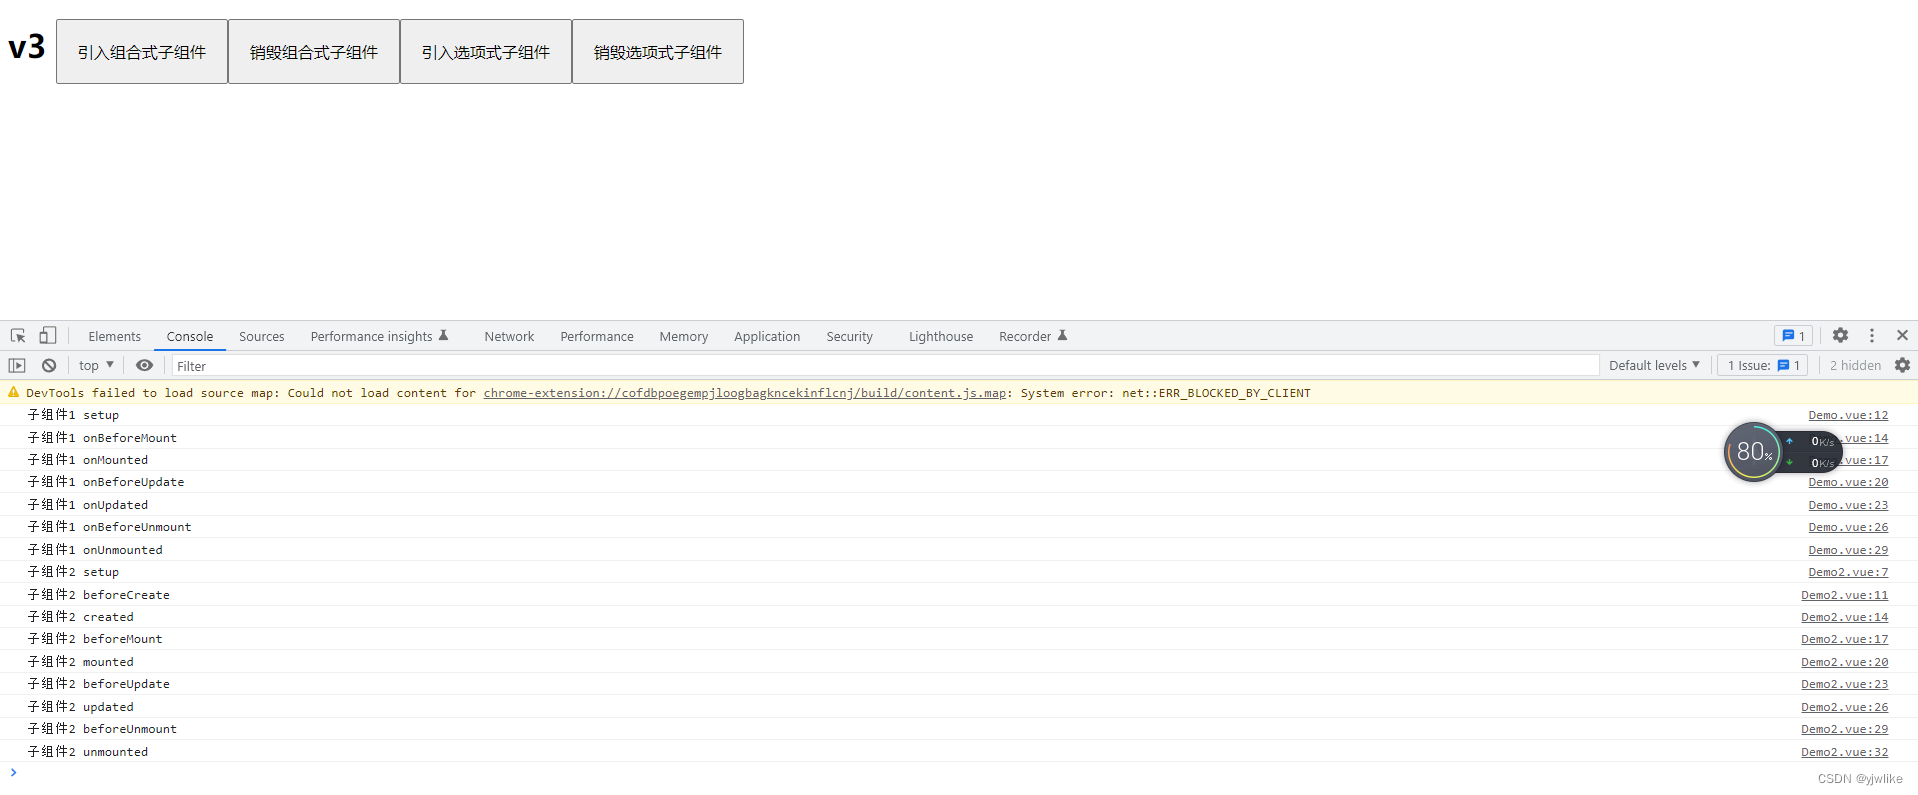Show the console sidebar panel icon
The width and height of the screenshot is (1918, 795).
17,366
